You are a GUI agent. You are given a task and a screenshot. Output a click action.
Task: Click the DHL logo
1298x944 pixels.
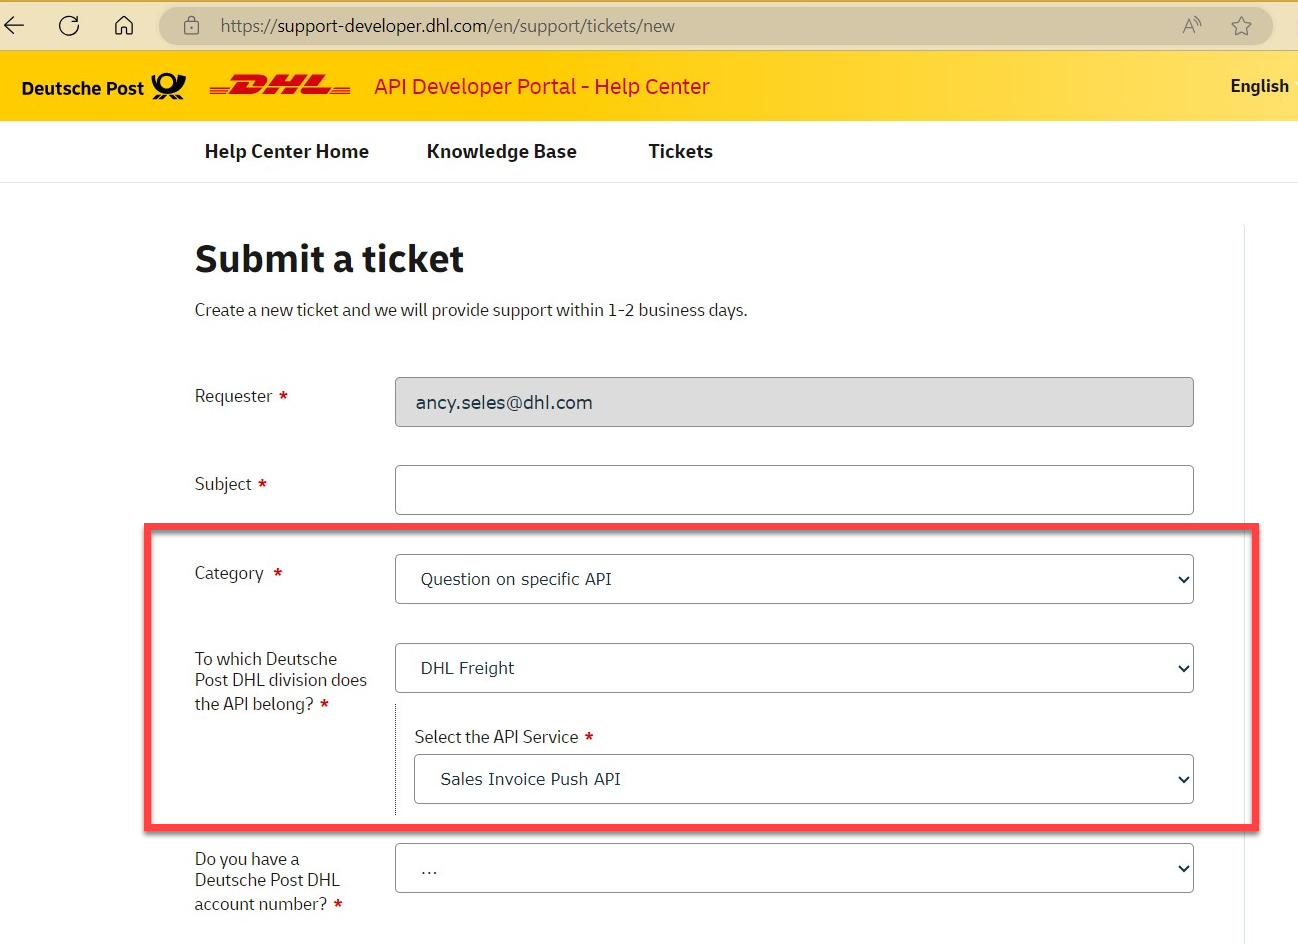pos(280,87)
